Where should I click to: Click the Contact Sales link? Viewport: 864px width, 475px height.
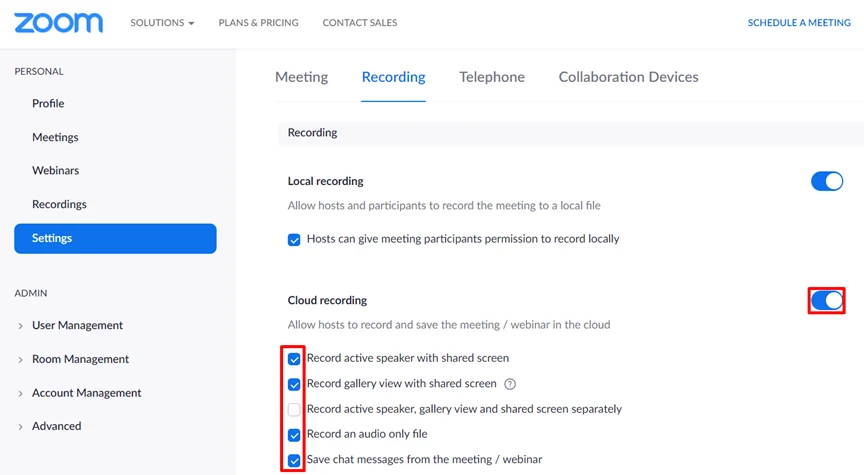360,23
